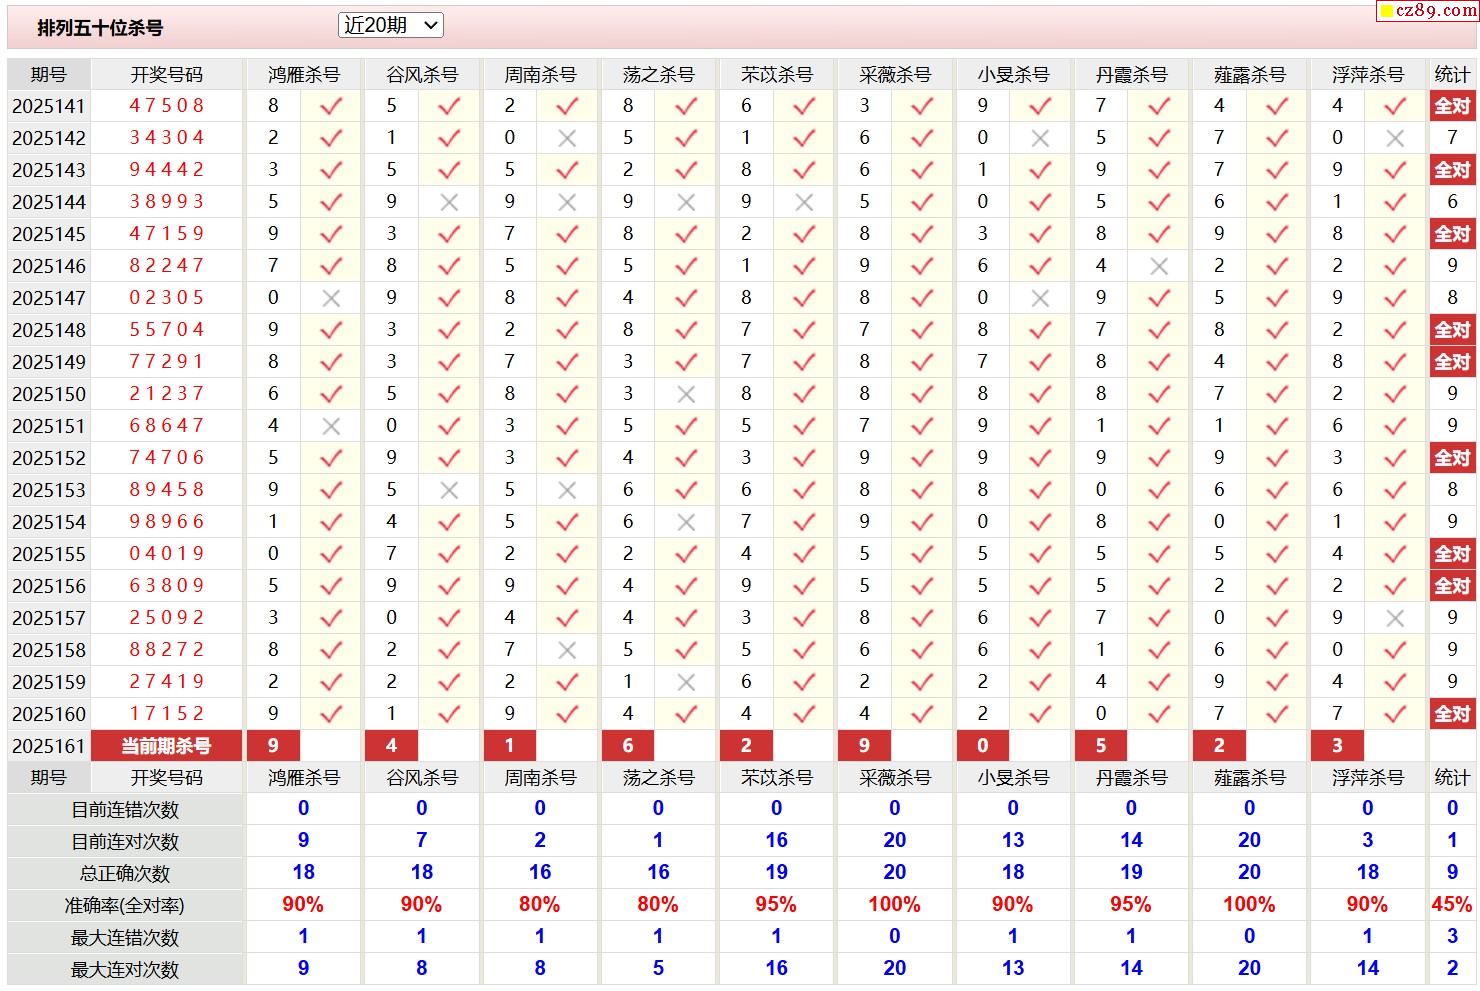Click the winning number 17152
This screenshot has height=991, width=1480.
(x=166, y=714)
